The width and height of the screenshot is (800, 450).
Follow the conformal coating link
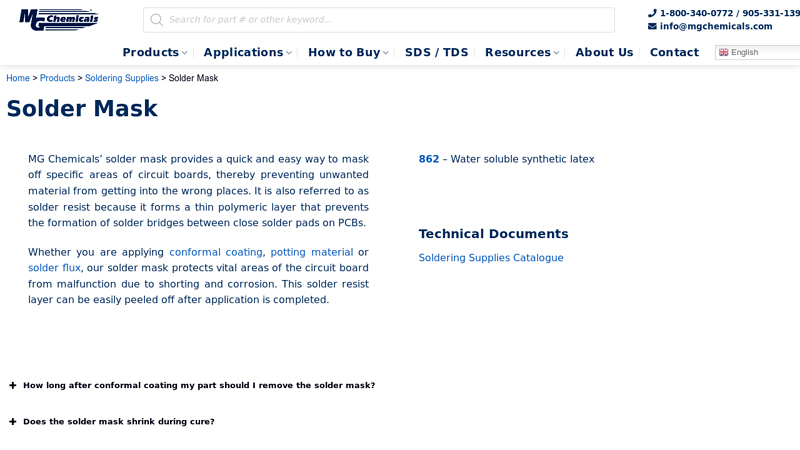tap(215, 253)
